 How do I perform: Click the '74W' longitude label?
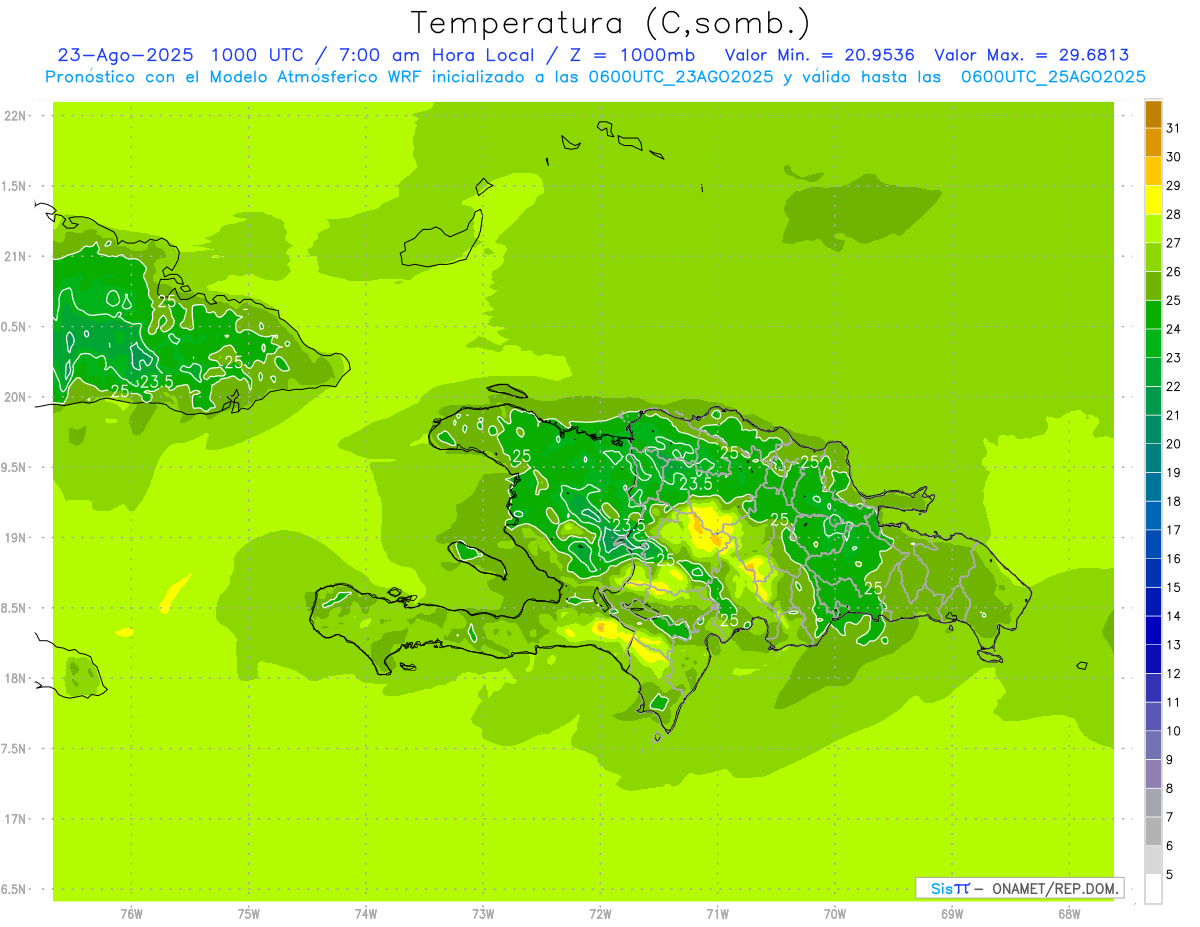coord(366,913)
